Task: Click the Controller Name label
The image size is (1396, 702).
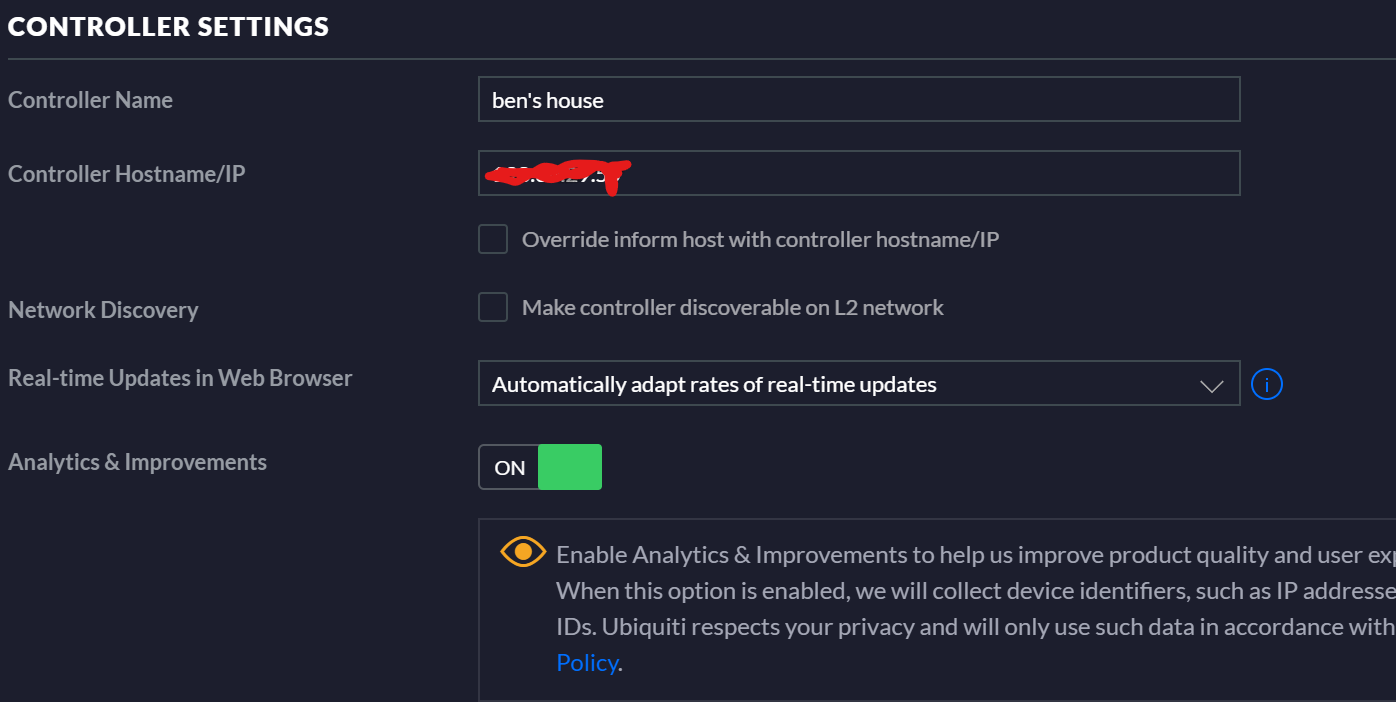Action: 90,100
